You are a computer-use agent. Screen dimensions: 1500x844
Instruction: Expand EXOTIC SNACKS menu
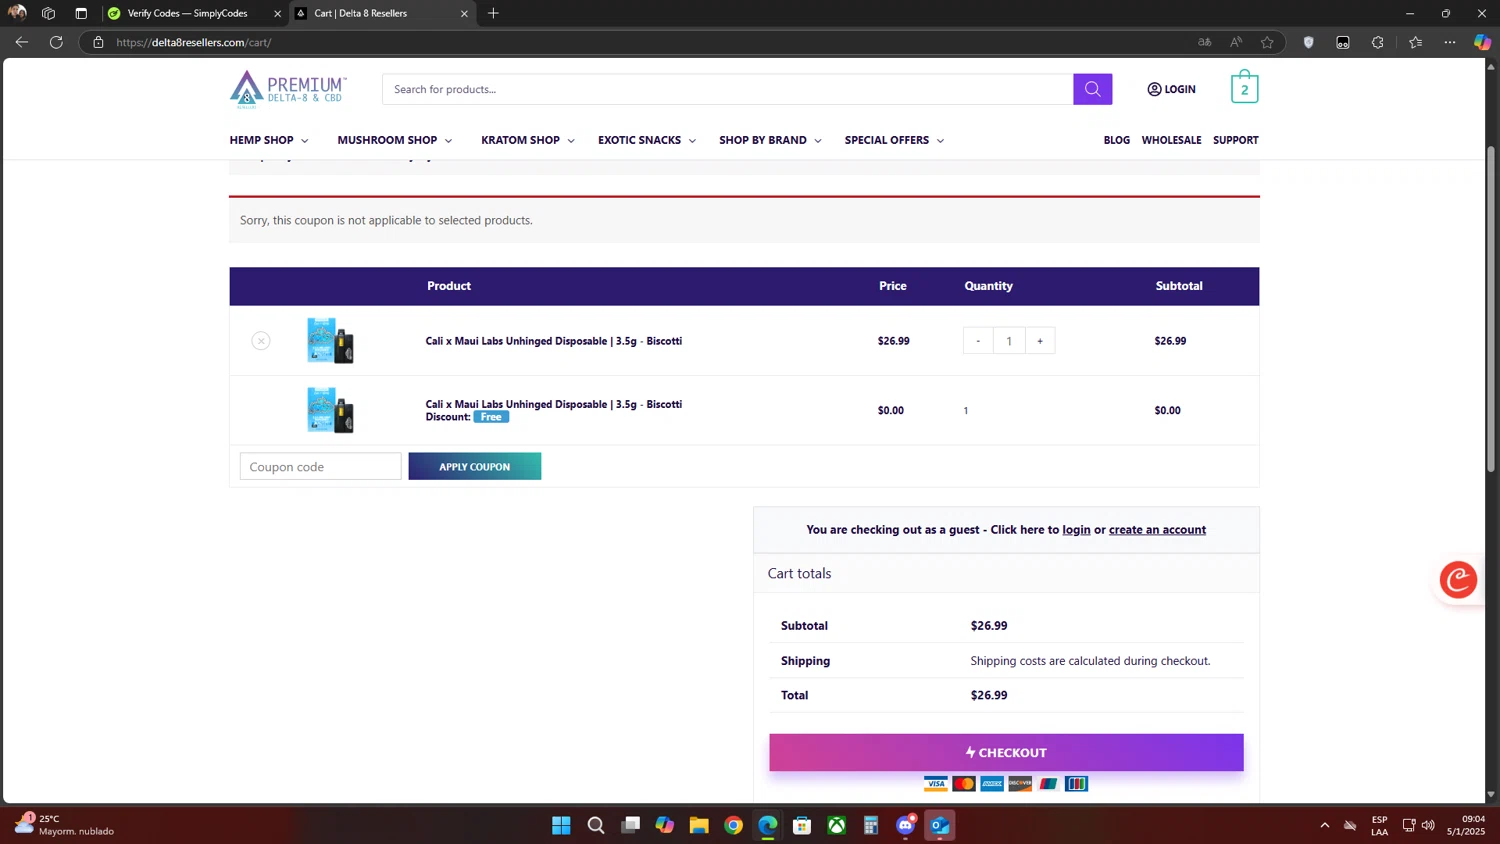tap(647, 140)
